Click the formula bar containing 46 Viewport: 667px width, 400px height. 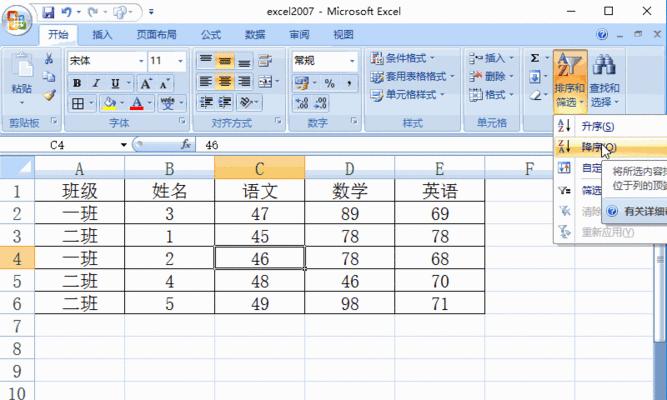[374, 146]
